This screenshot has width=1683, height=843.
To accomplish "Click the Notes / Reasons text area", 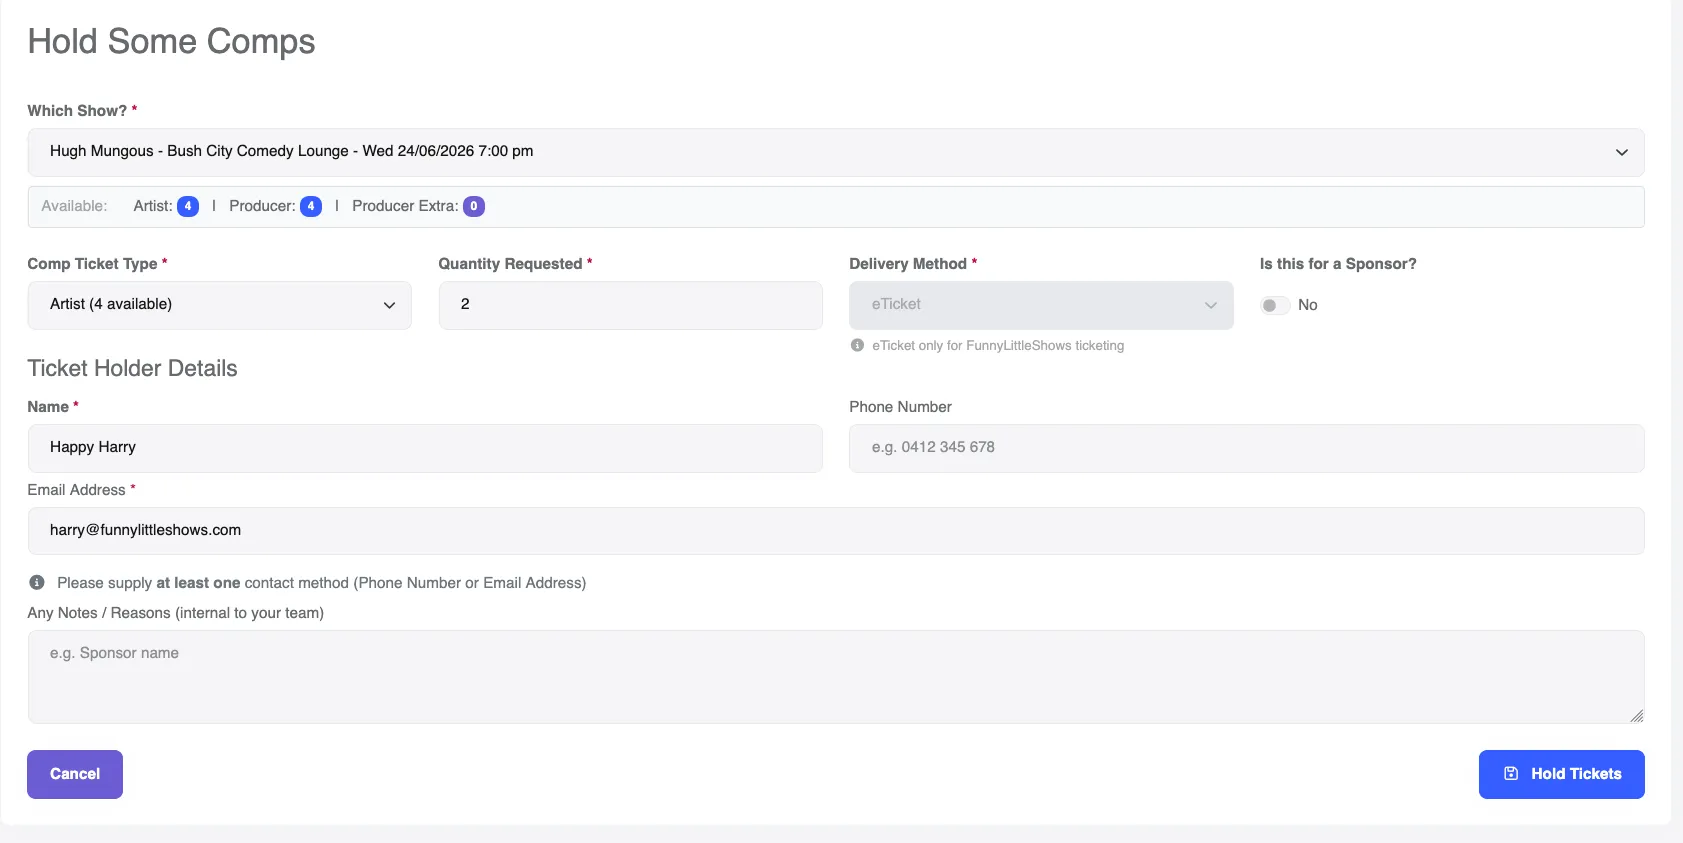I will [835, 677].
